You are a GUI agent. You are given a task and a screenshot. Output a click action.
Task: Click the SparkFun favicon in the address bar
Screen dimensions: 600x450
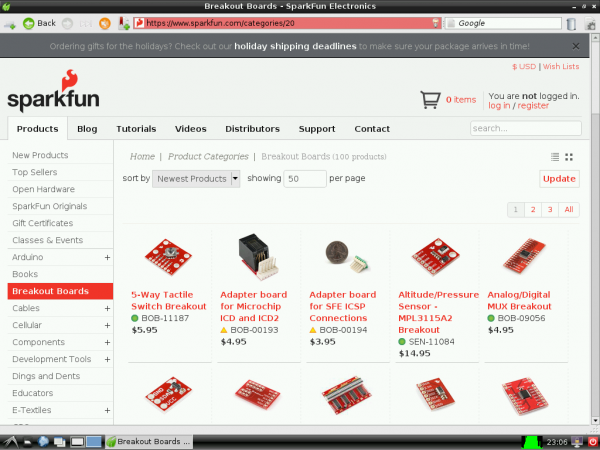pos(139,23)
